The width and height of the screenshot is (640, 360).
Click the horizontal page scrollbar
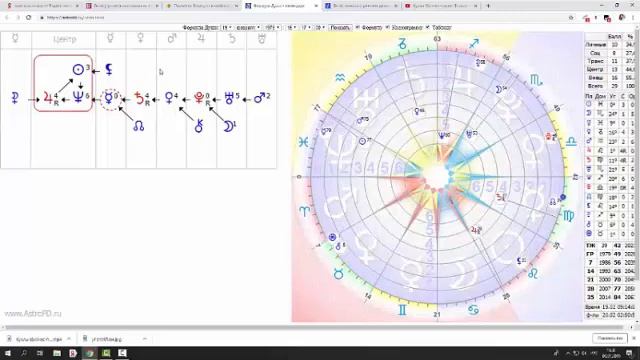(314, 327)
